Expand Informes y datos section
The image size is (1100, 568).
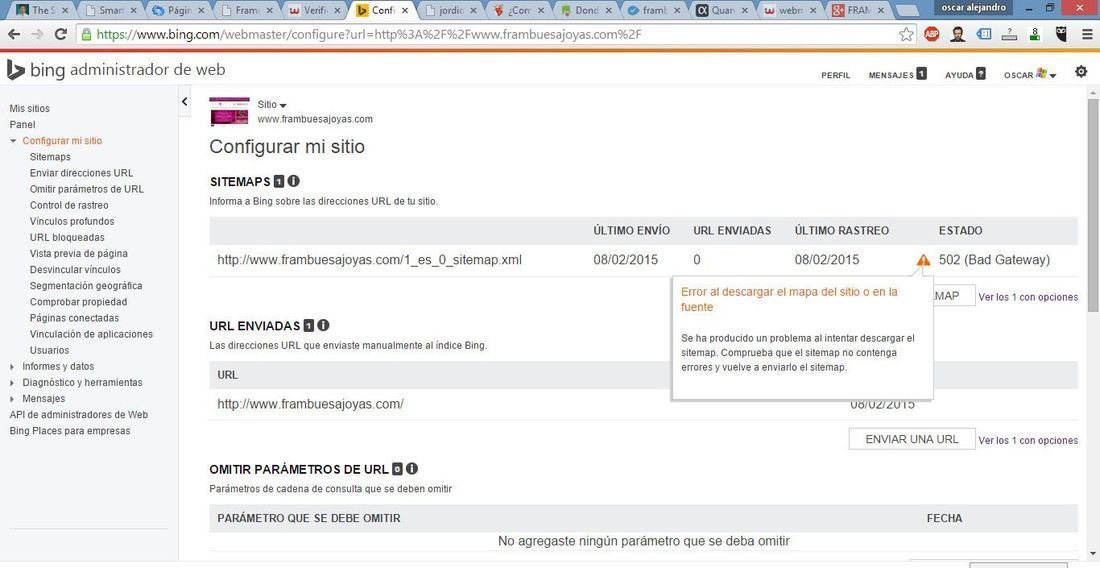point(13,367)
